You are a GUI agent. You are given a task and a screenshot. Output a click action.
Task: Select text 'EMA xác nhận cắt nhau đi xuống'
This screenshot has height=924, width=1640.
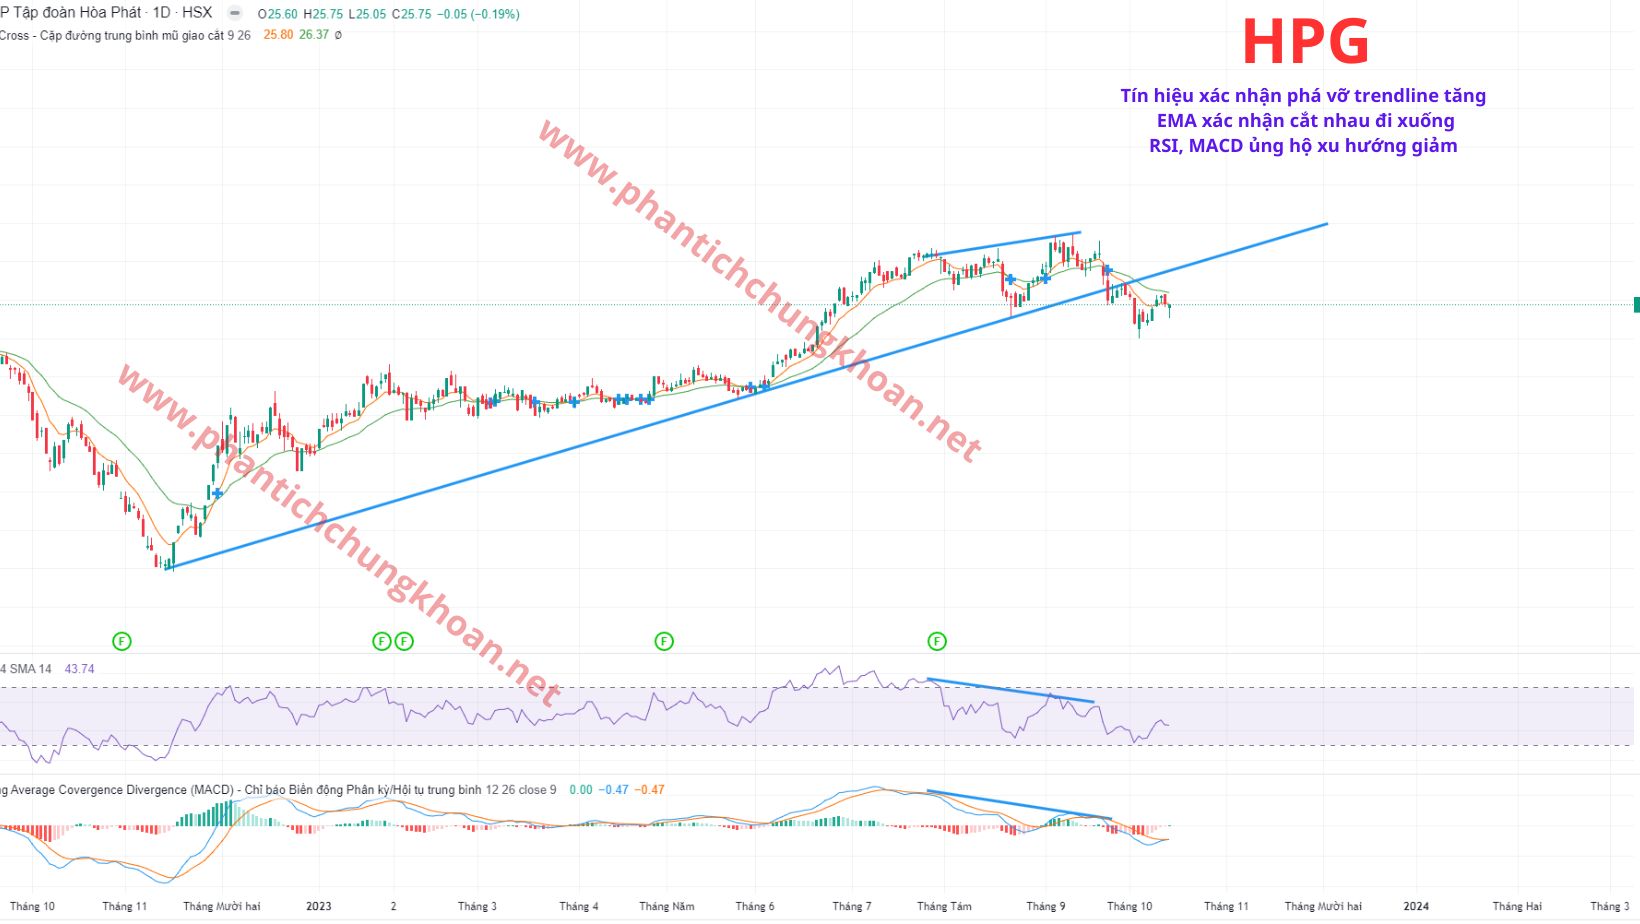1305,121
